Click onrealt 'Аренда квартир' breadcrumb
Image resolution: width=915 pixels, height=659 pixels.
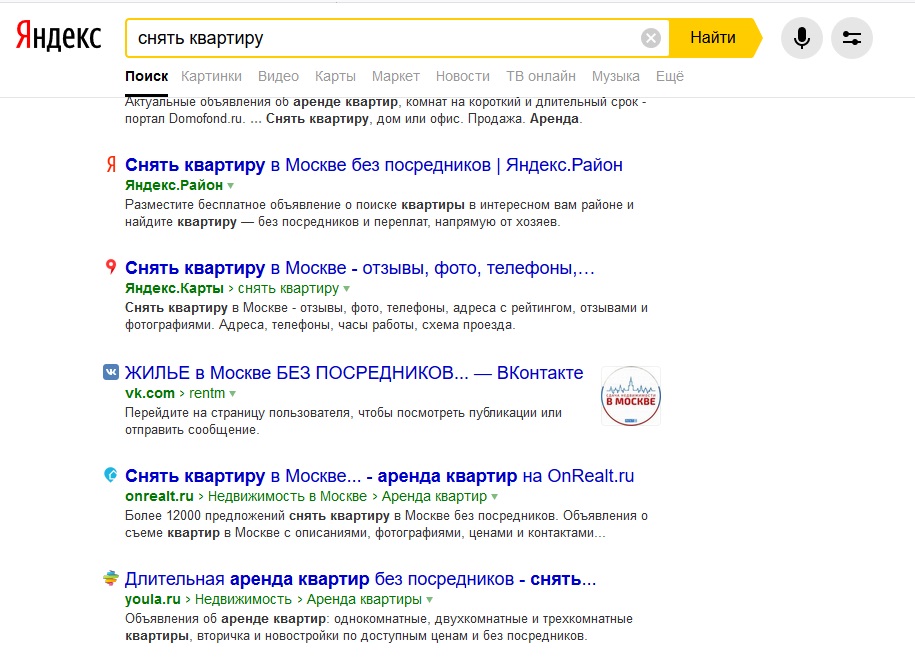(434, 497)
